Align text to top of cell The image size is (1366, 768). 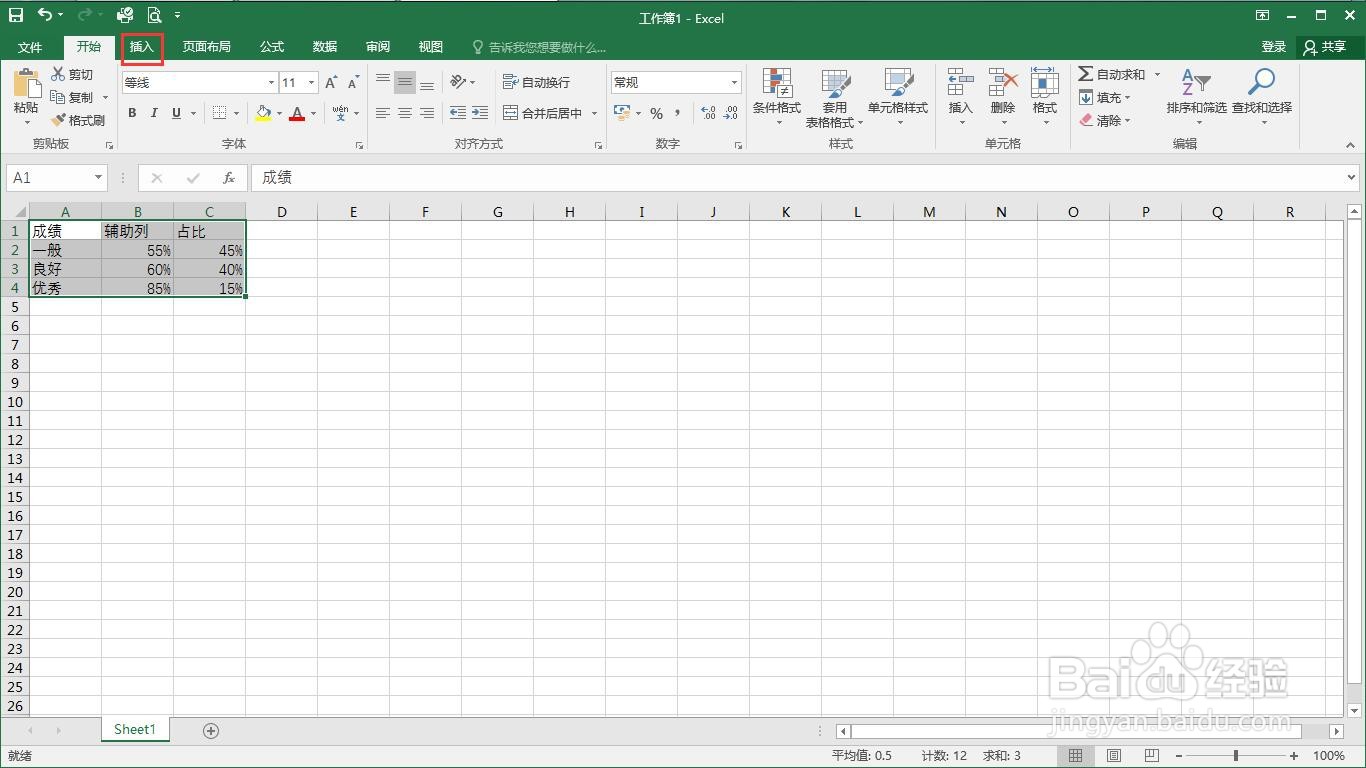[383, 82]
